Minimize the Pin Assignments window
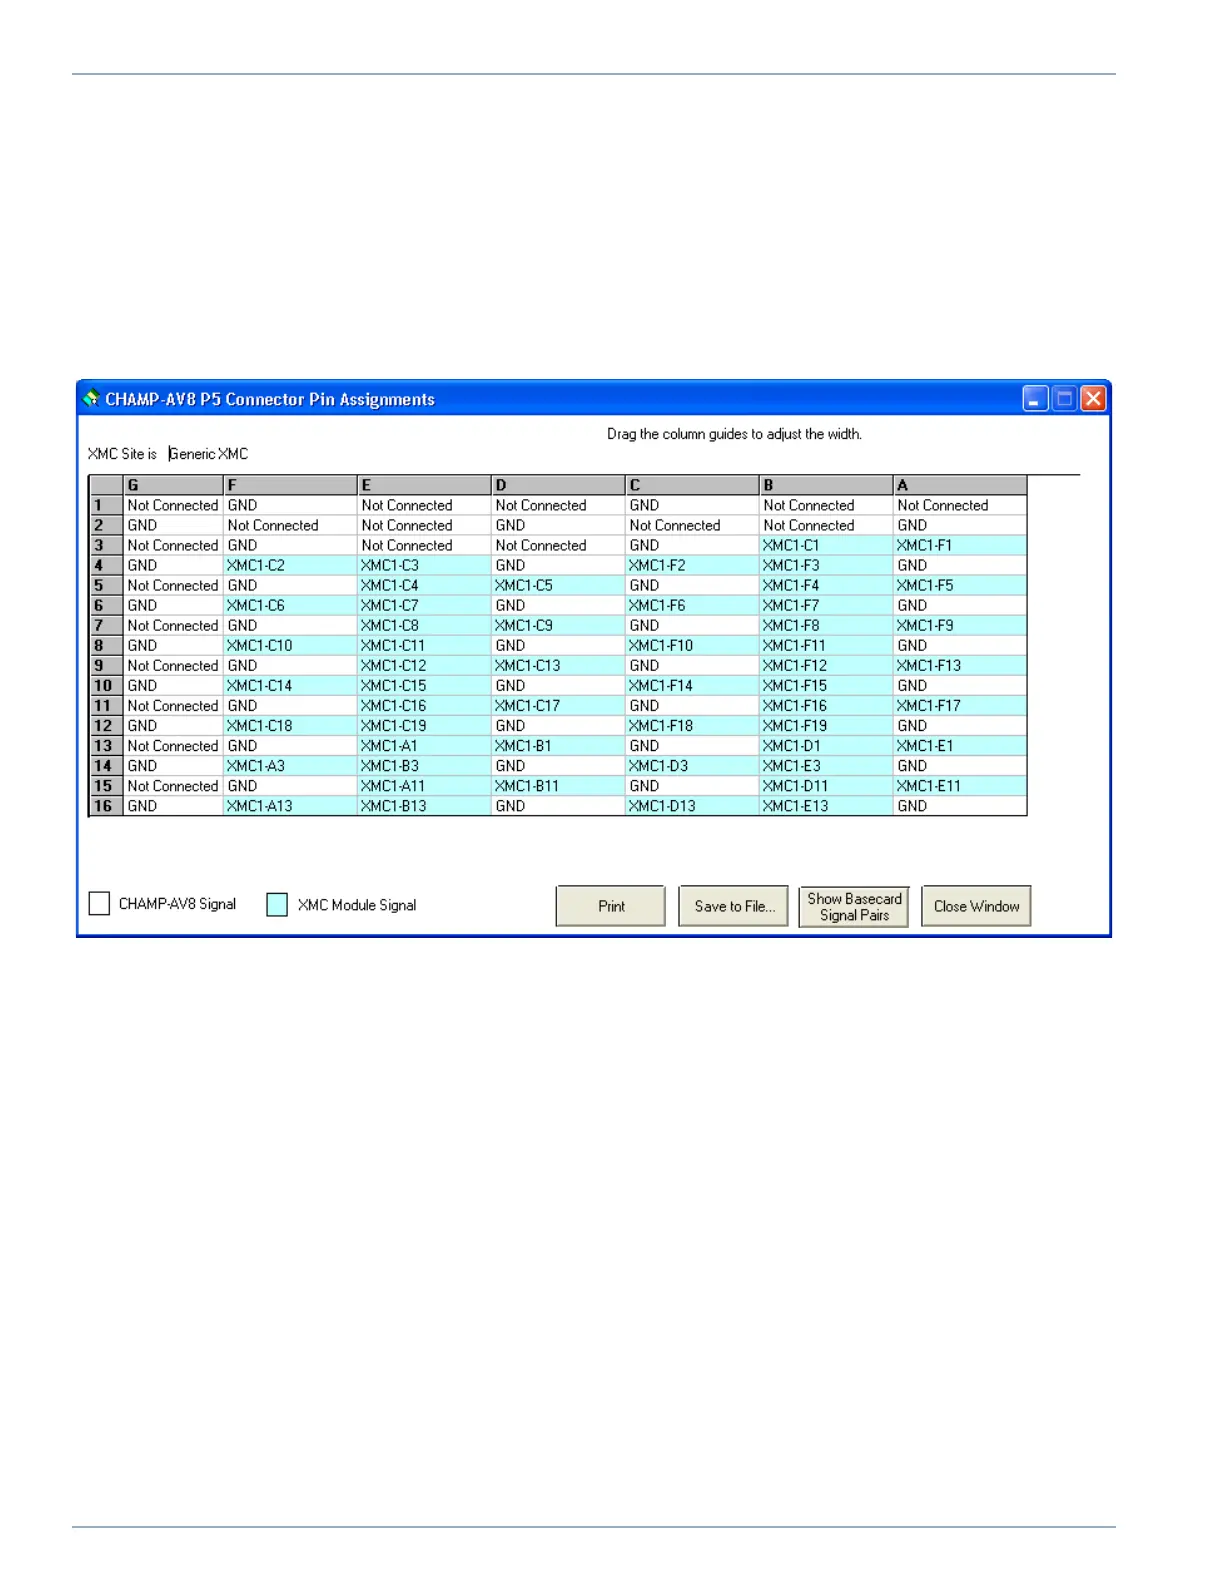Screen dimensions: 1224x1584 [1036, 399]
